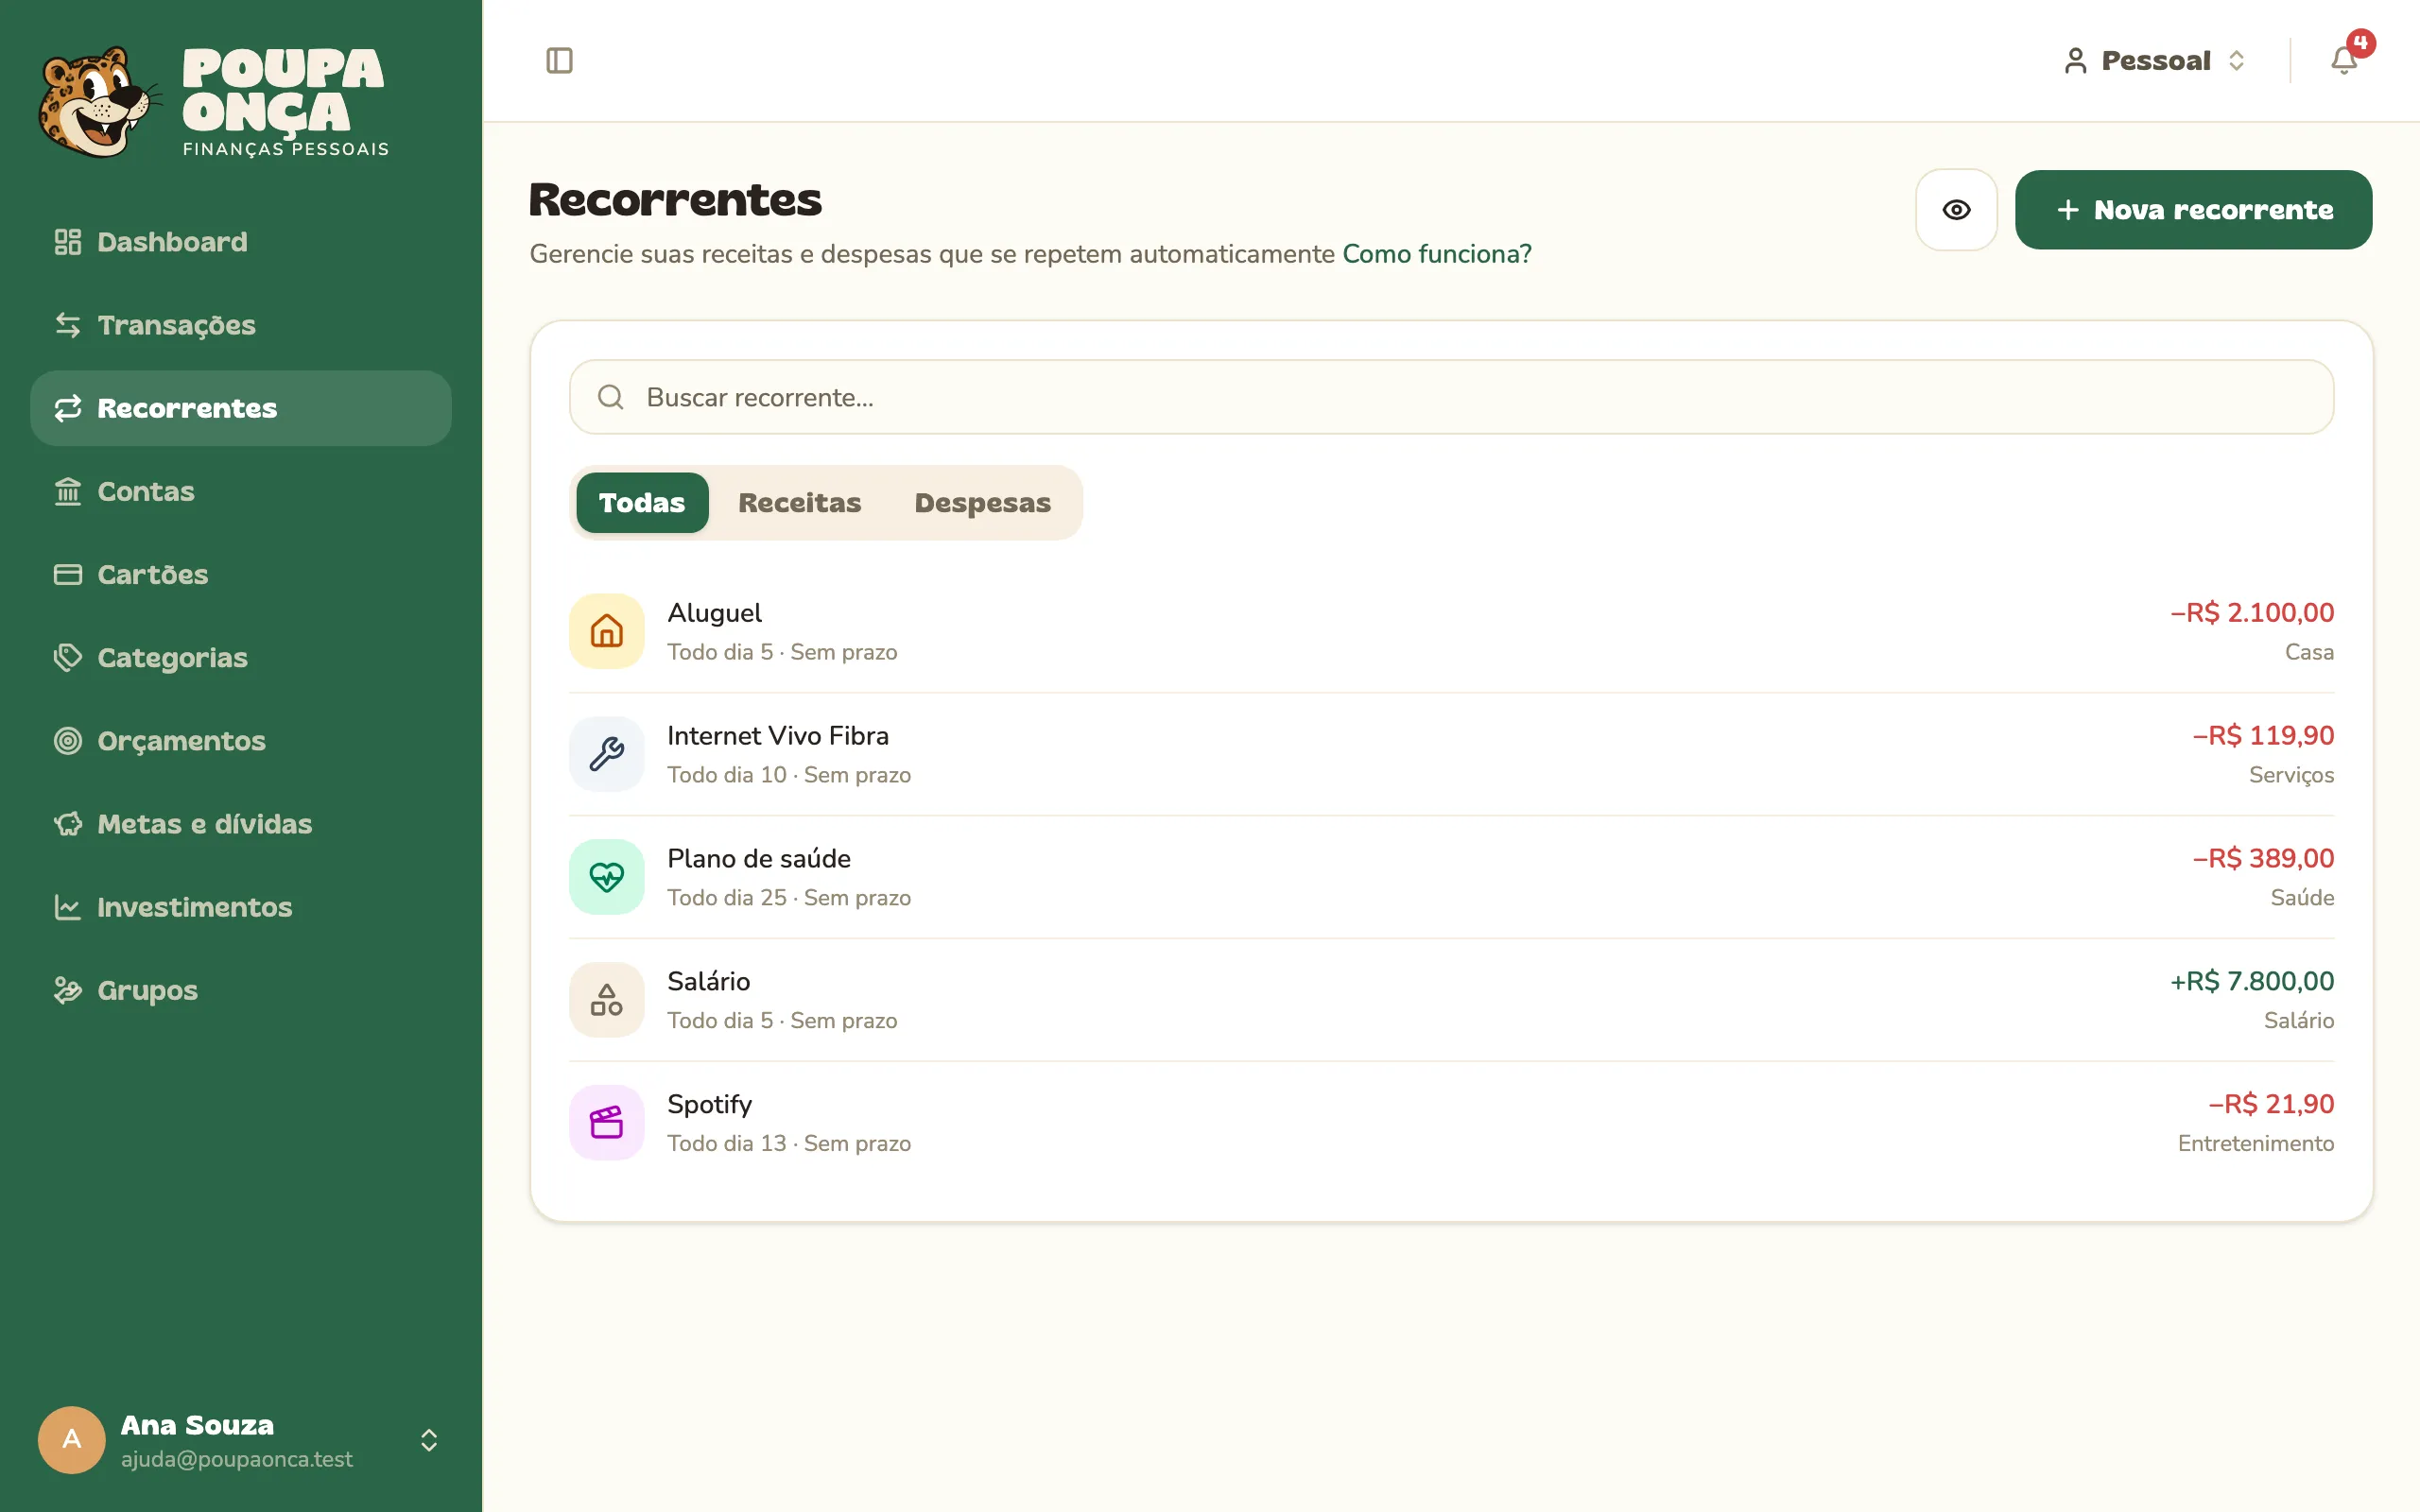Click the Investimentos chart icon
This screenshot has height=1512, width=2420.
68,907
